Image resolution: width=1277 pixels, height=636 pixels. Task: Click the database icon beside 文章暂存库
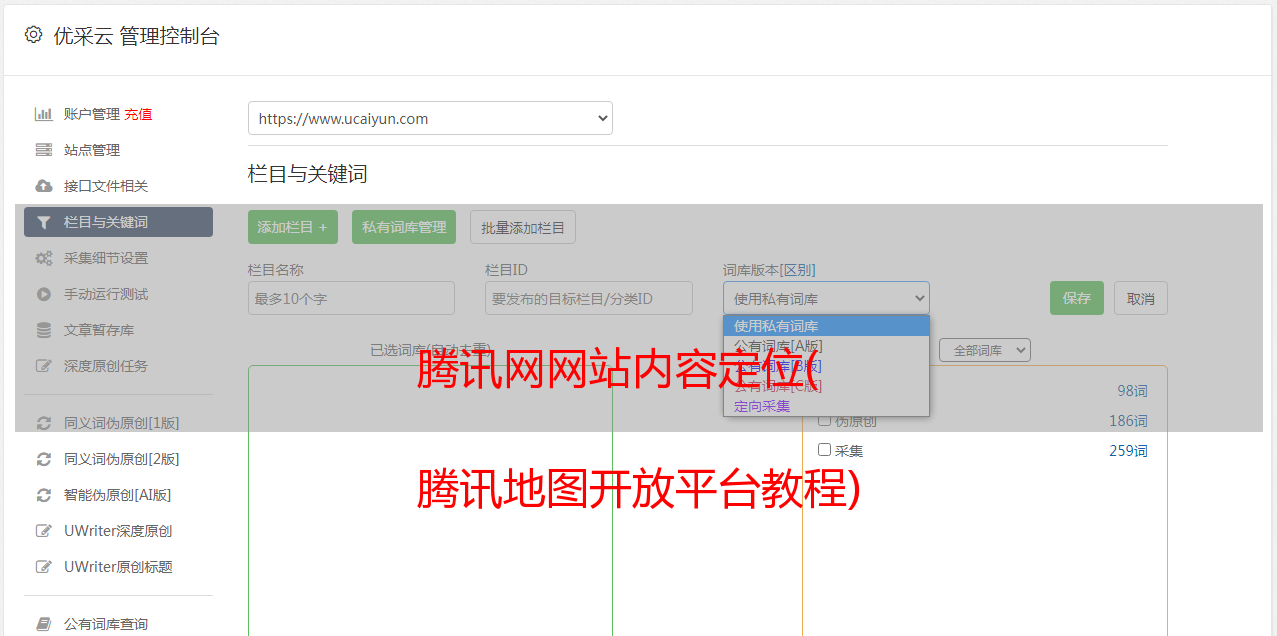(x=44, y=330)
